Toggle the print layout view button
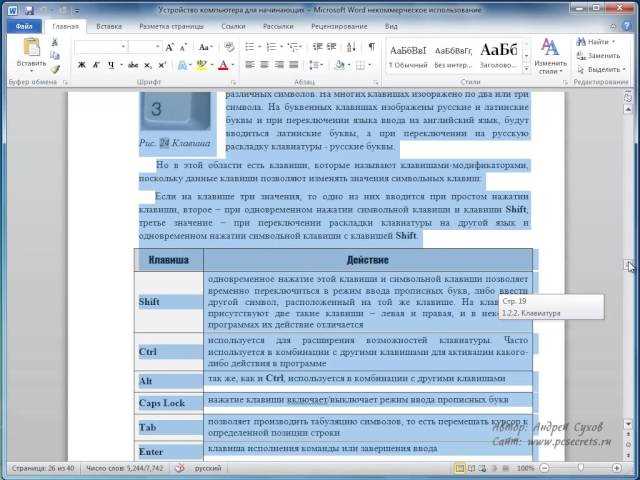 tap(460, 468)
